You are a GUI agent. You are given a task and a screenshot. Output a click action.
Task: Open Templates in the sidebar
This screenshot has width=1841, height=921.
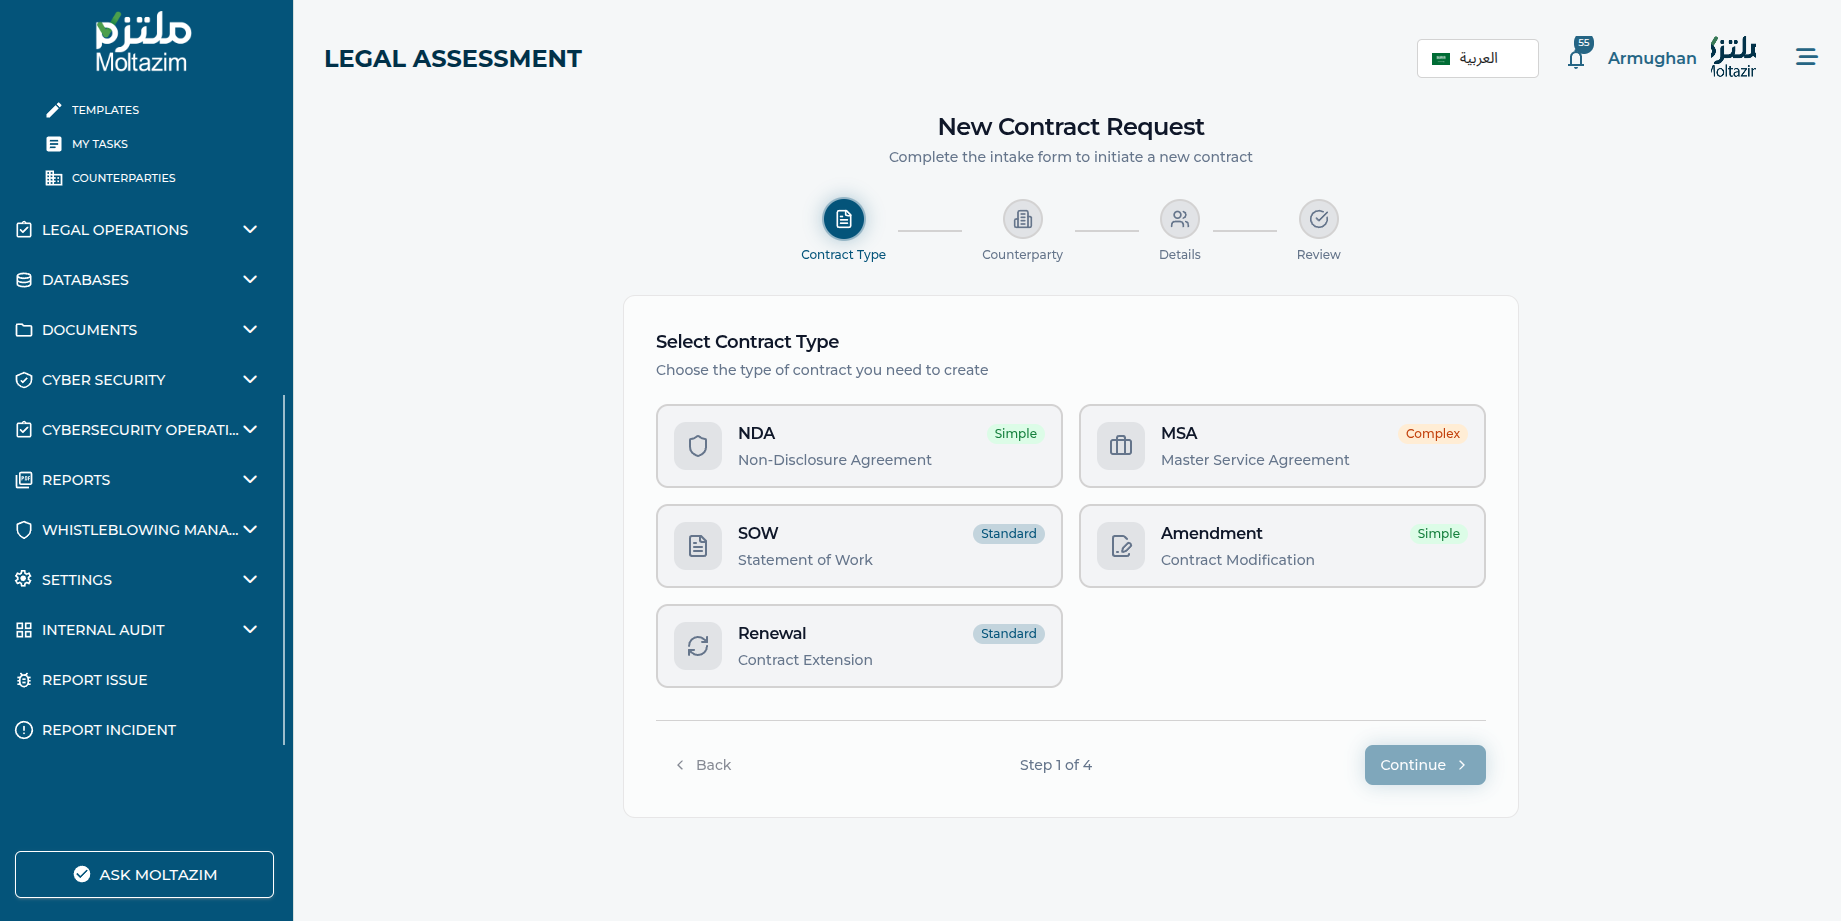coord(105,110)
